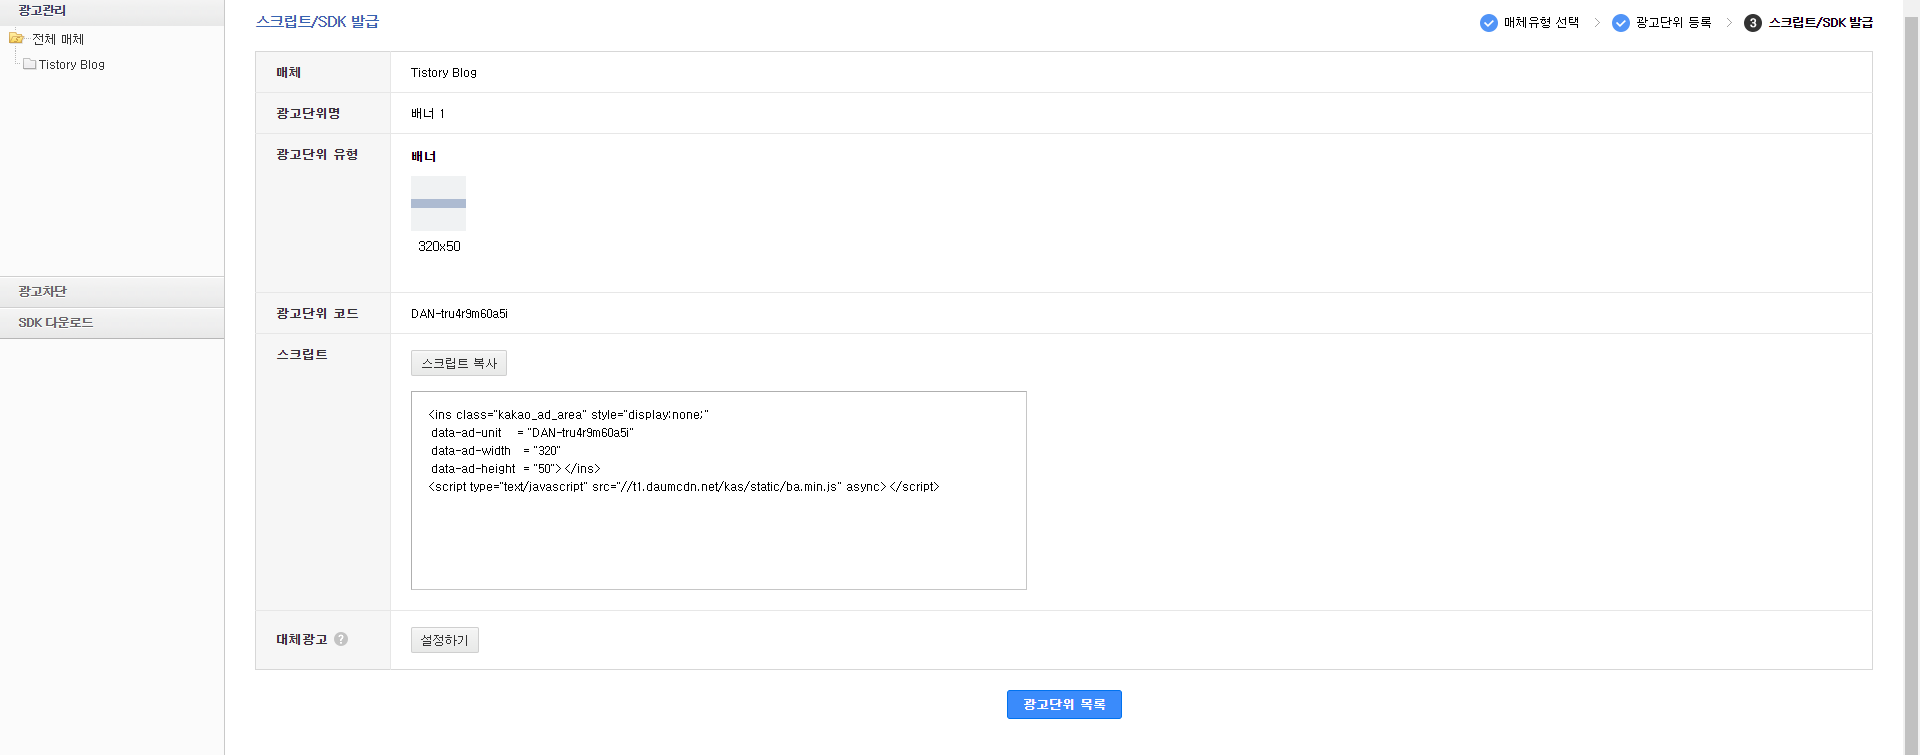Select the DAN-tru4r9m60a5i ad unit code text

coord(459,314)
